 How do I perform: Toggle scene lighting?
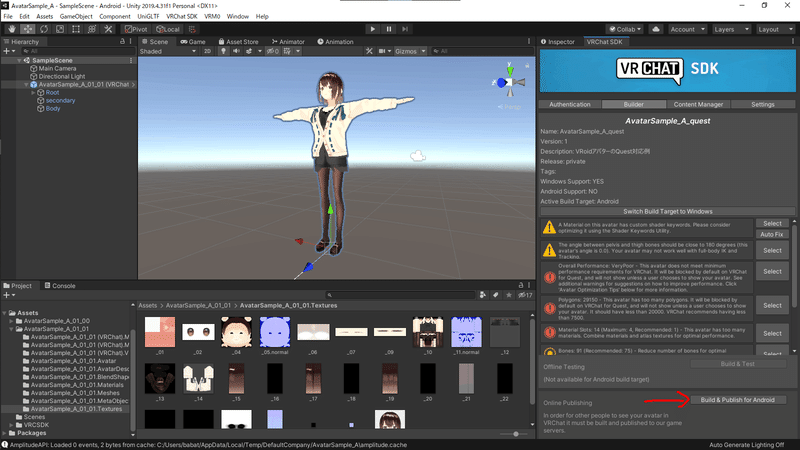pyautogui.click(x=223, y=51)
